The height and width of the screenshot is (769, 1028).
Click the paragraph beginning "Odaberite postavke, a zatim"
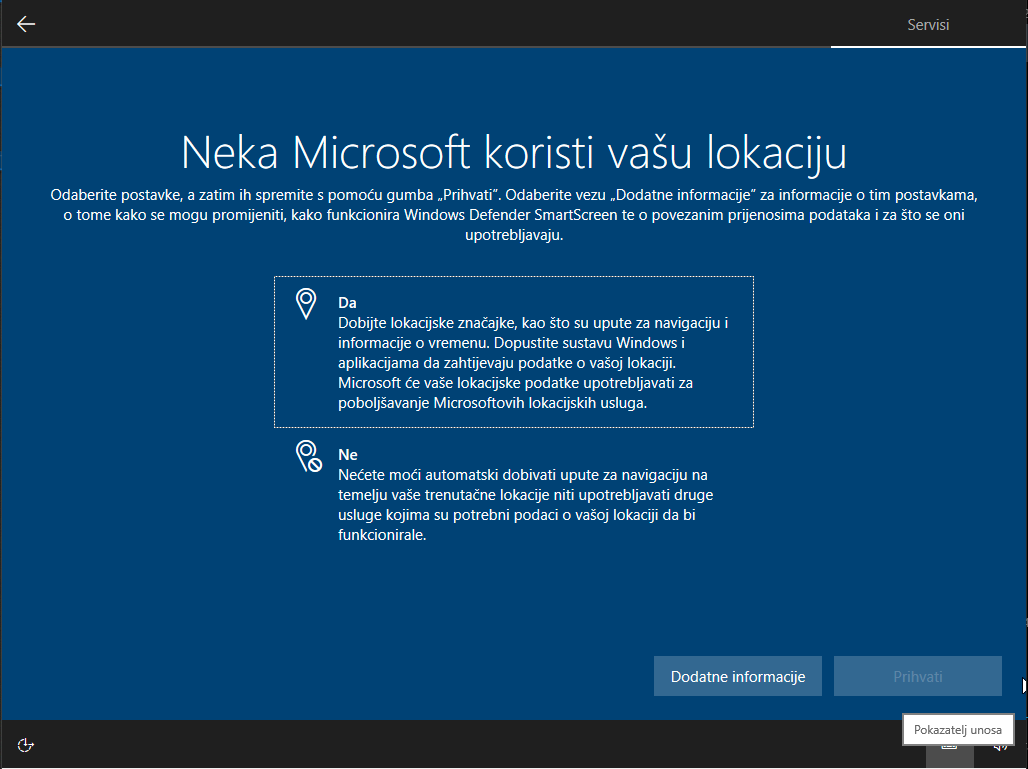(513, 214)
